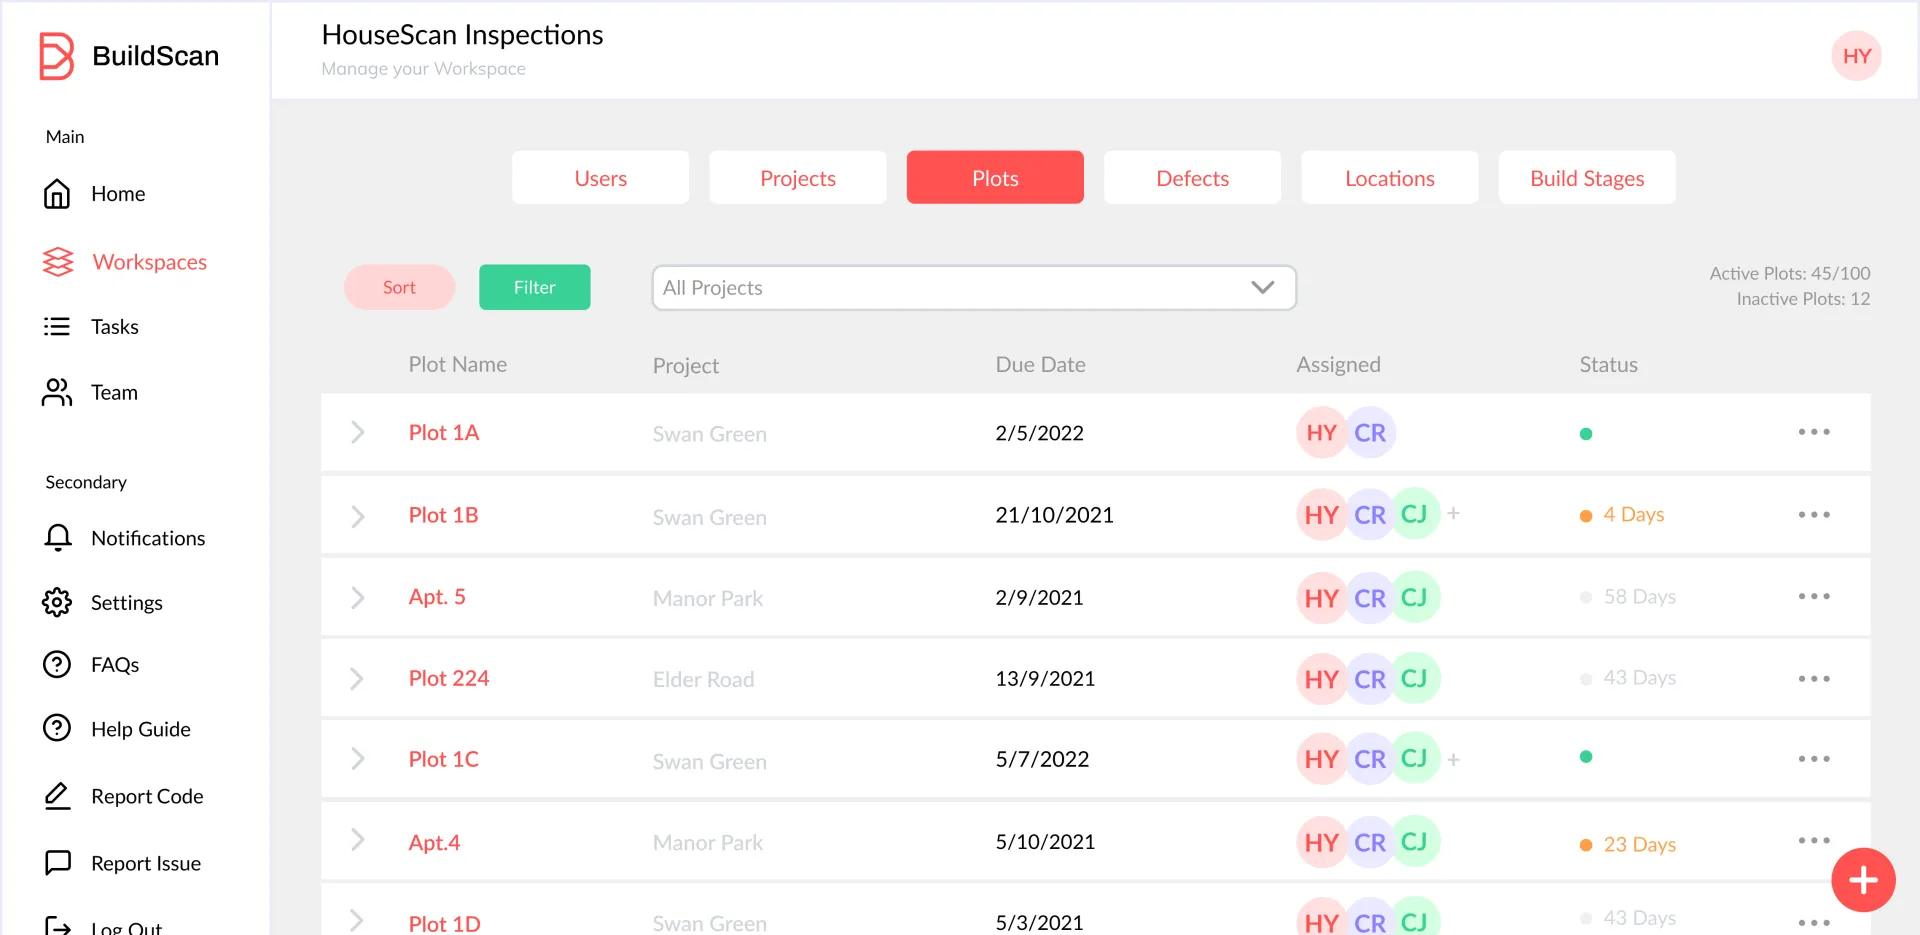Open the All Projects dropdown

tap(974, 288)
